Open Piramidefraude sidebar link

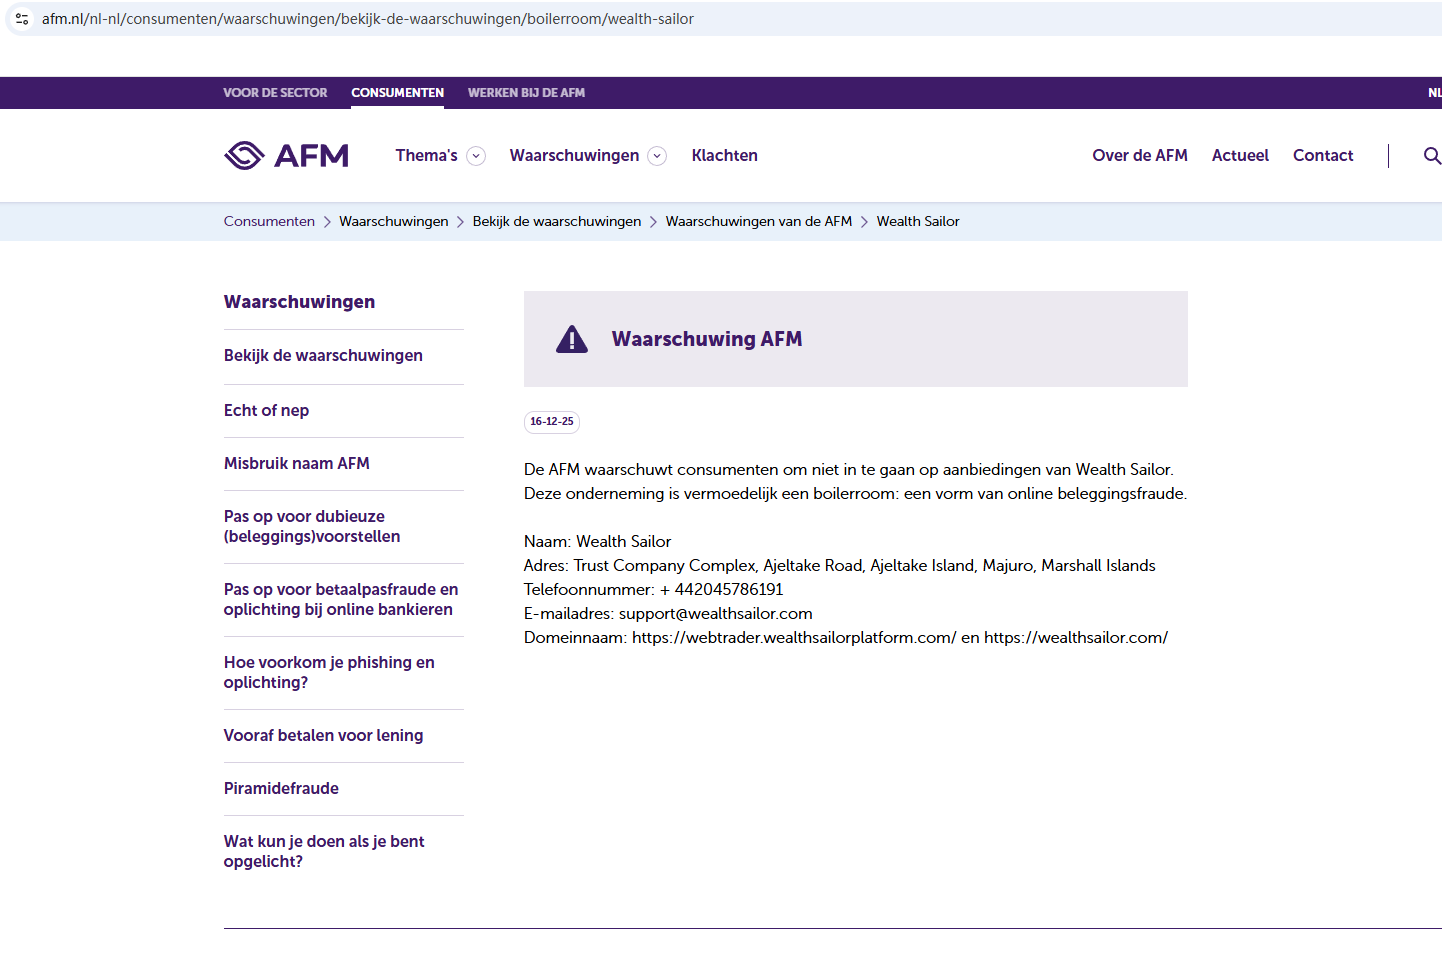(281, 789)
